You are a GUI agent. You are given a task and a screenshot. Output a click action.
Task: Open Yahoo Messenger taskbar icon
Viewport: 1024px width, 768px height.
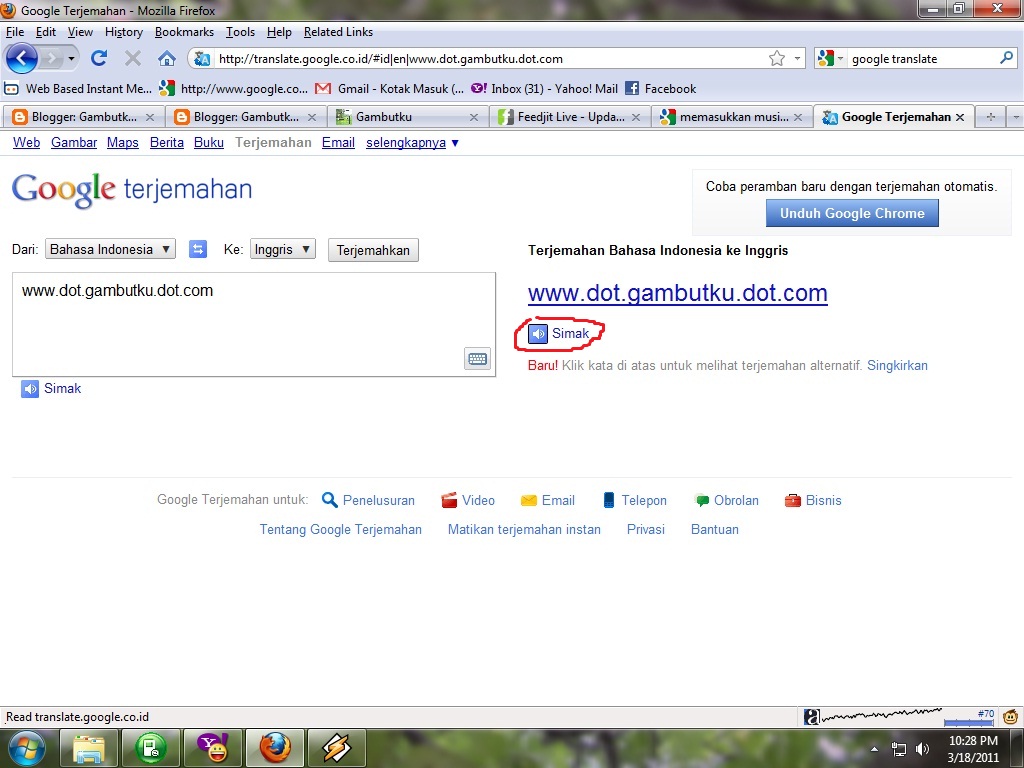pyautogui.click(x=213, y=748)
